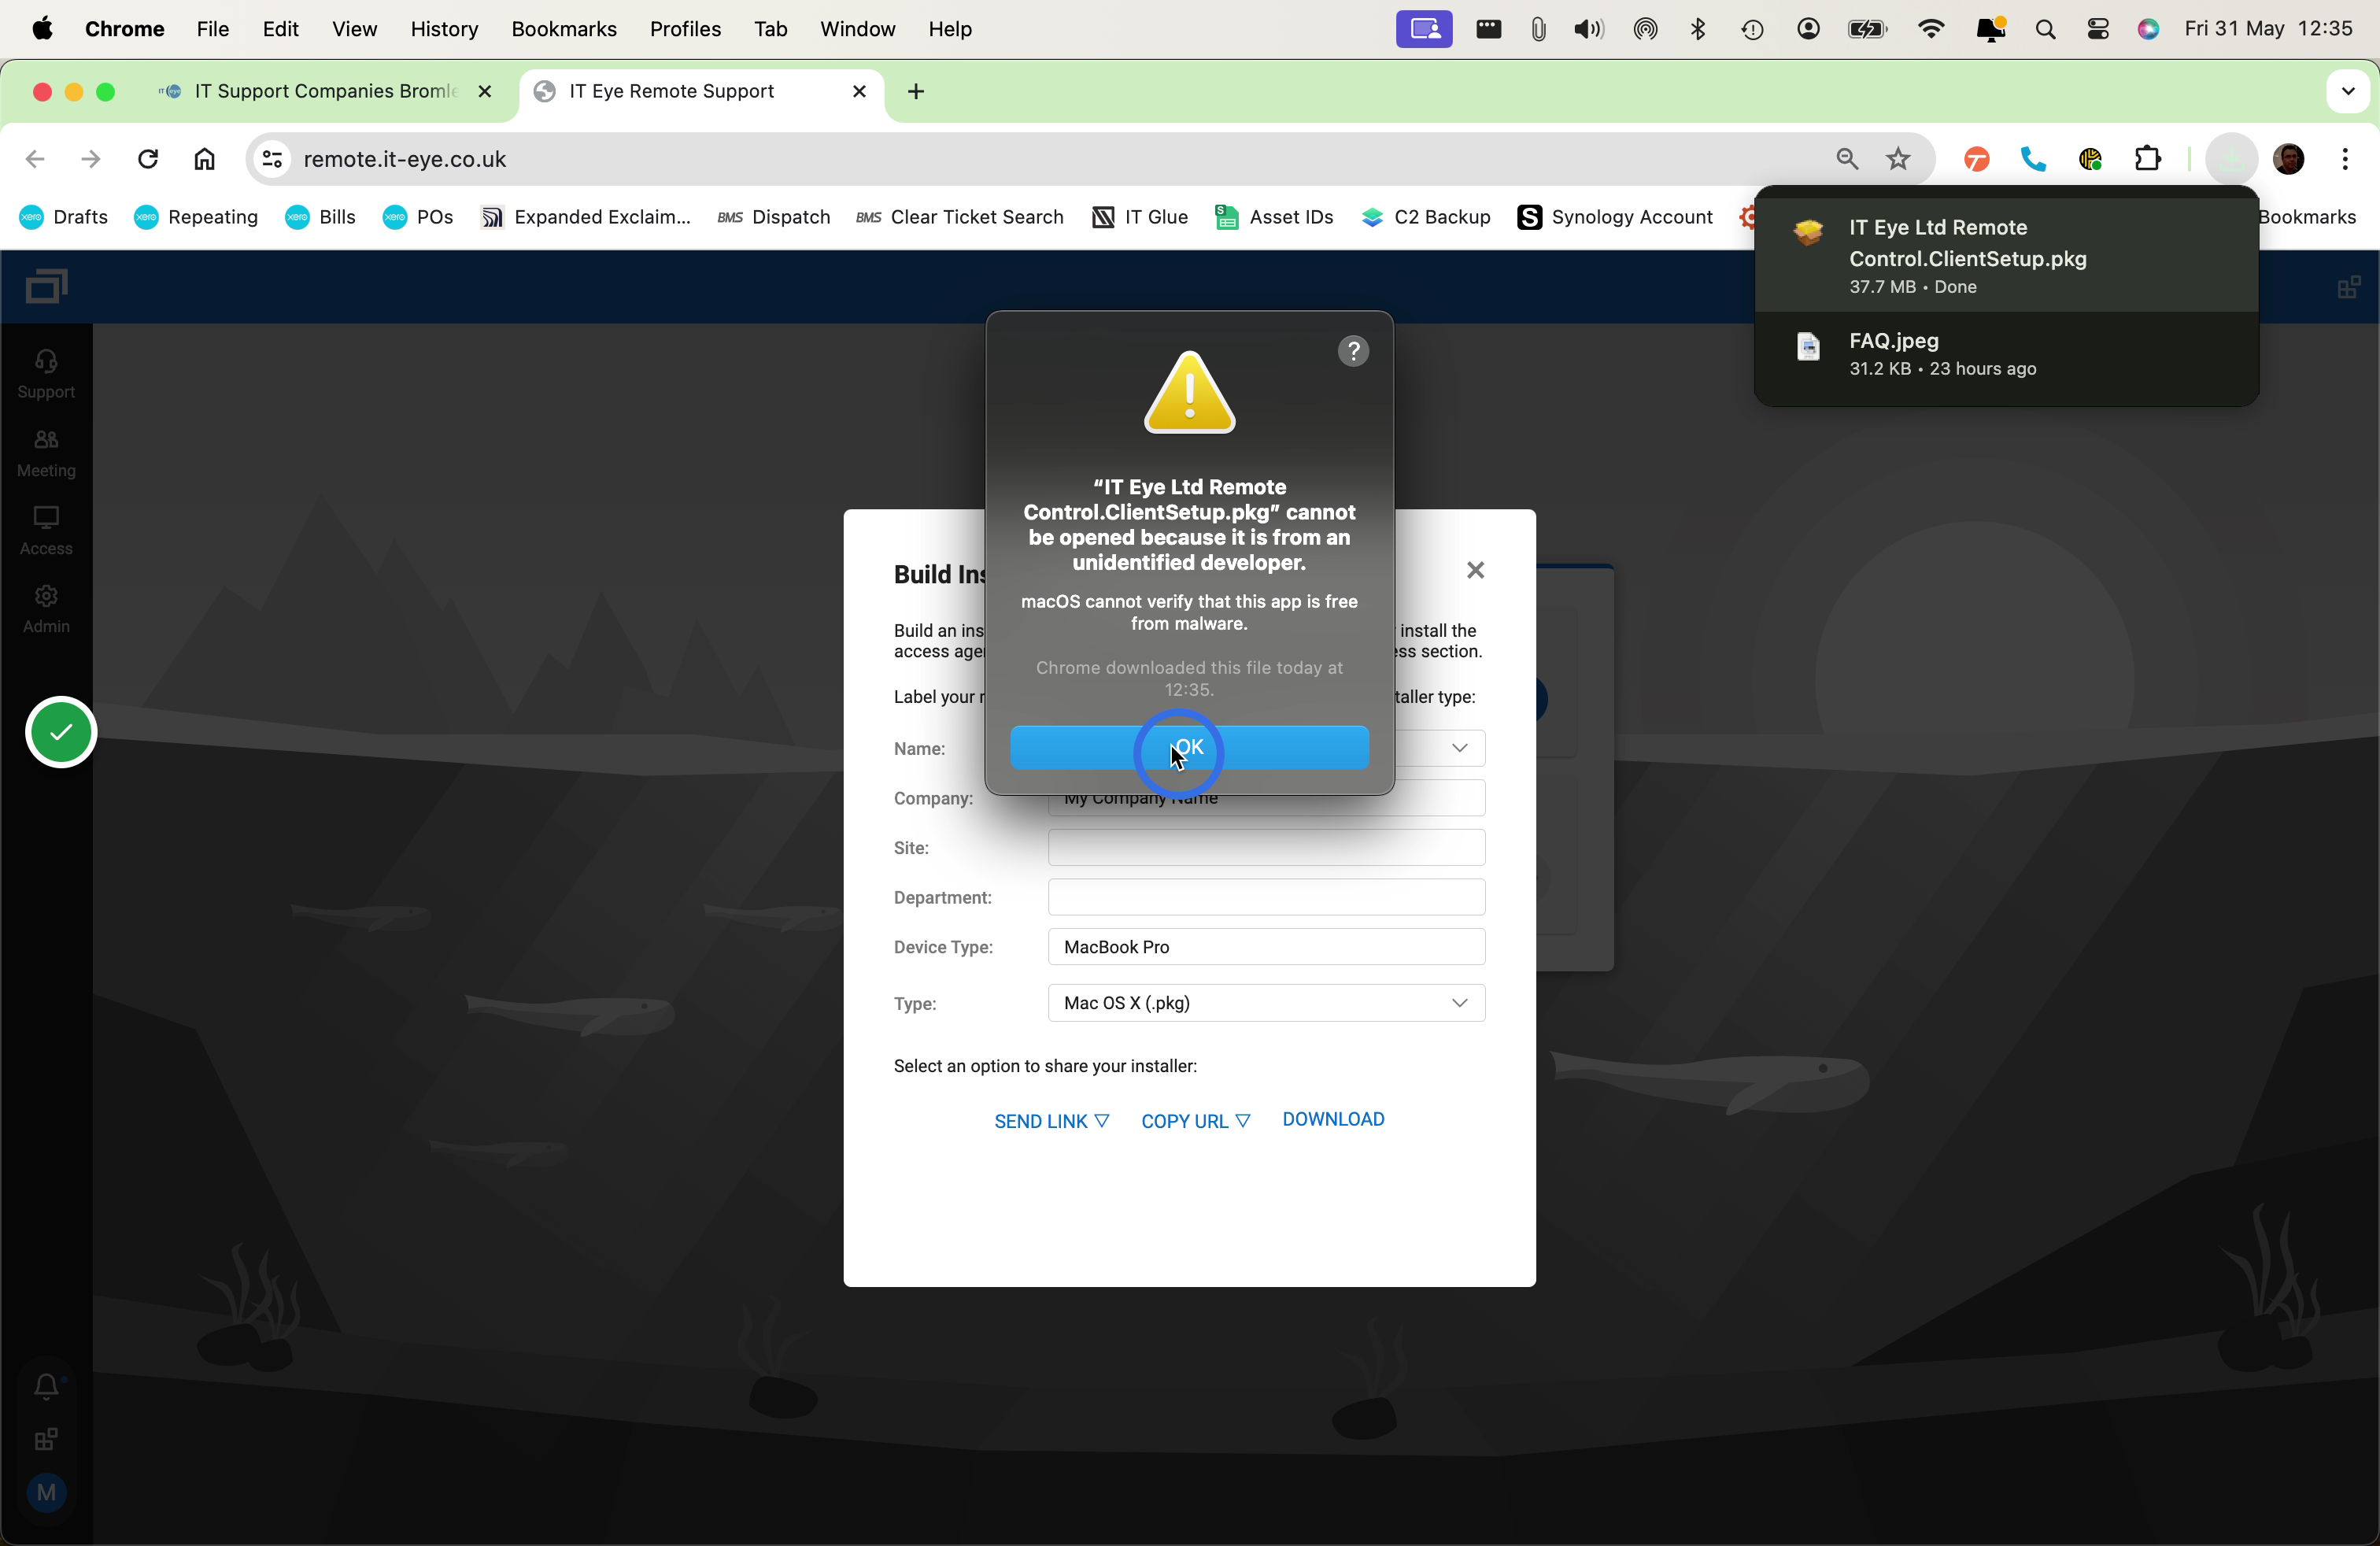Click OK in the unidentified developer alert

pos(1189,748)
